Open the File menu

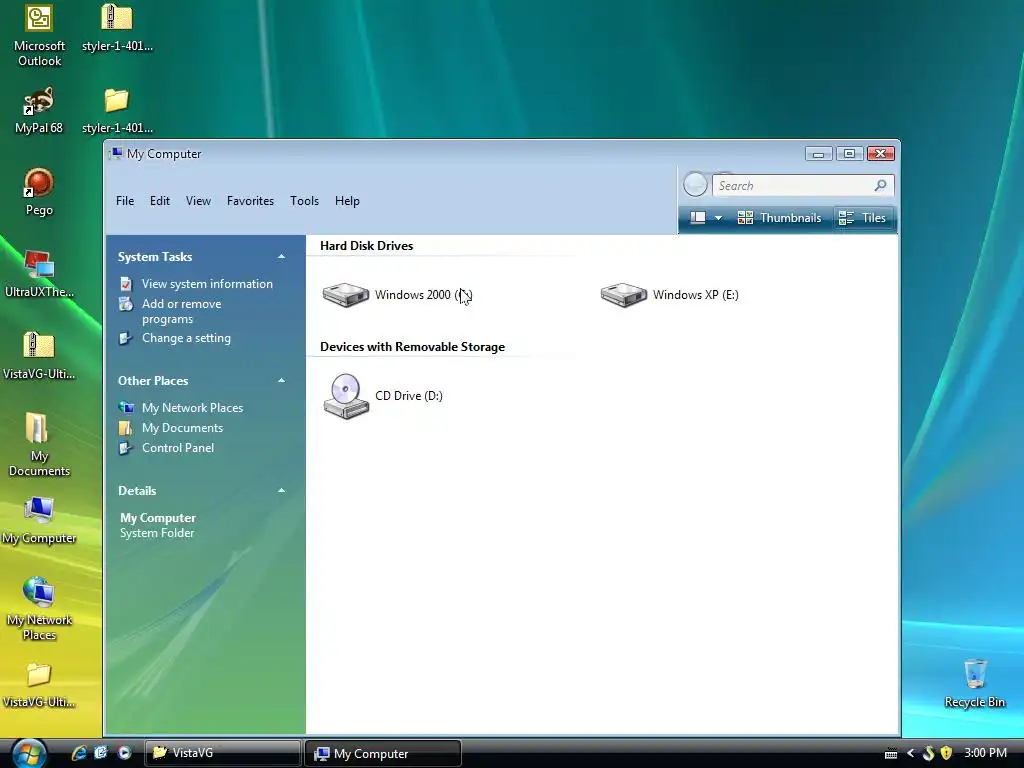[125, 201]
